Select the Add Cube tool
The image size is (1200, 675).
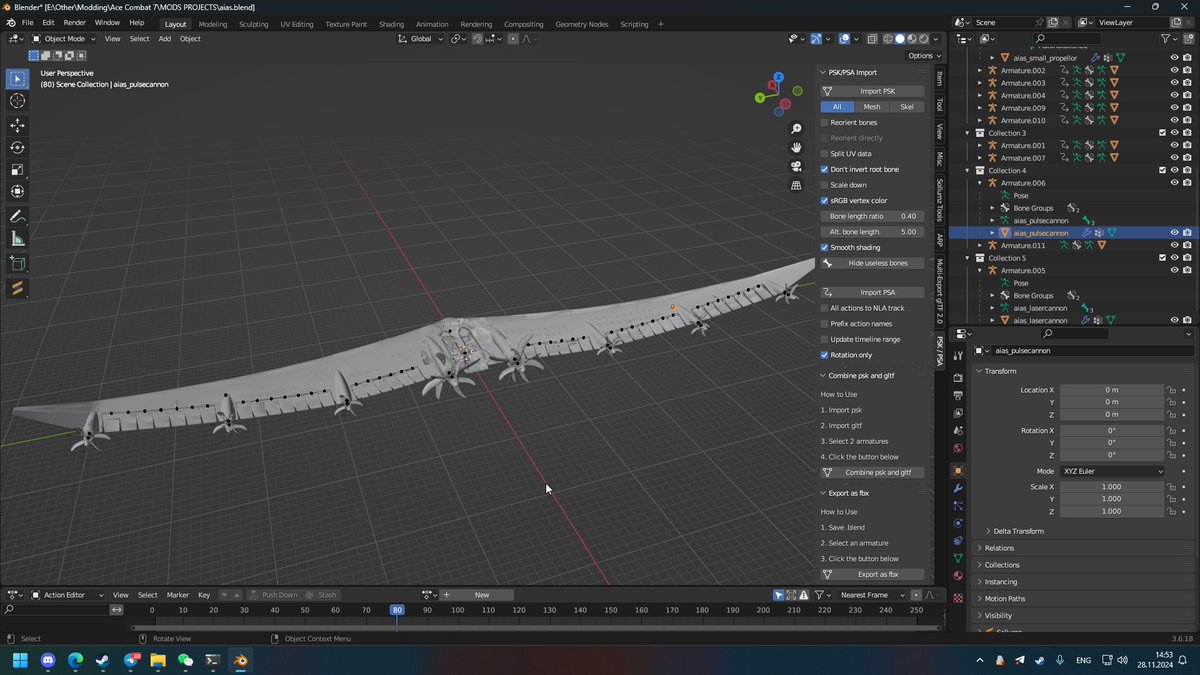[x=18, y=264]
